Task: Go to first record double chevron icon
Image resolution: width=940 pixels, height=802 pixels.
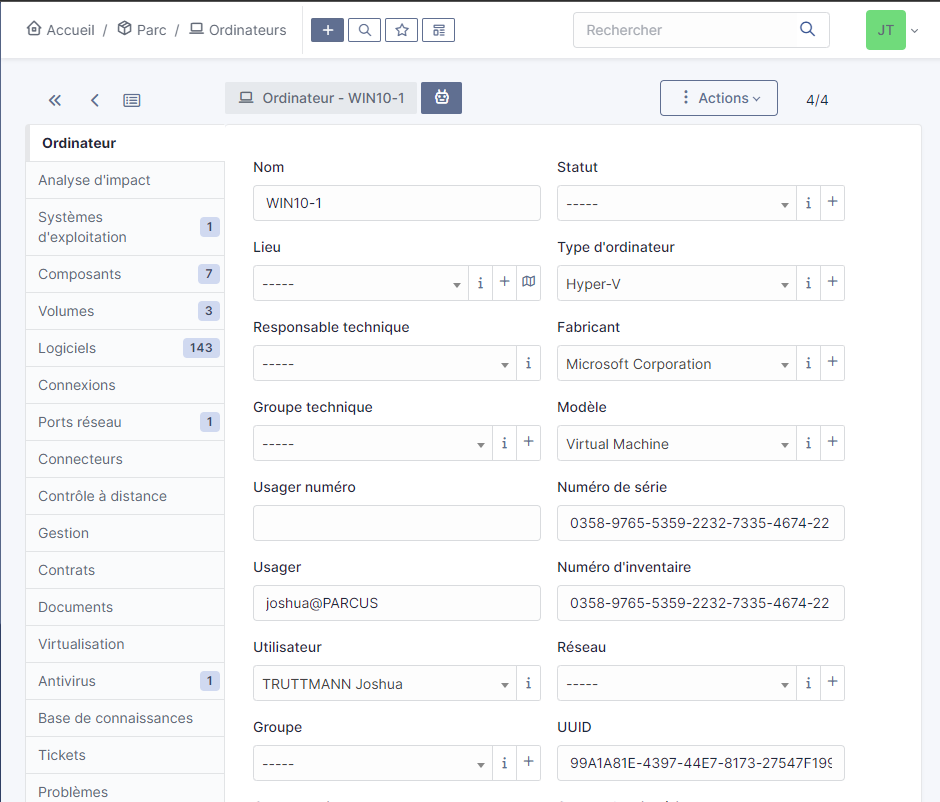Action: pos(55,100)
